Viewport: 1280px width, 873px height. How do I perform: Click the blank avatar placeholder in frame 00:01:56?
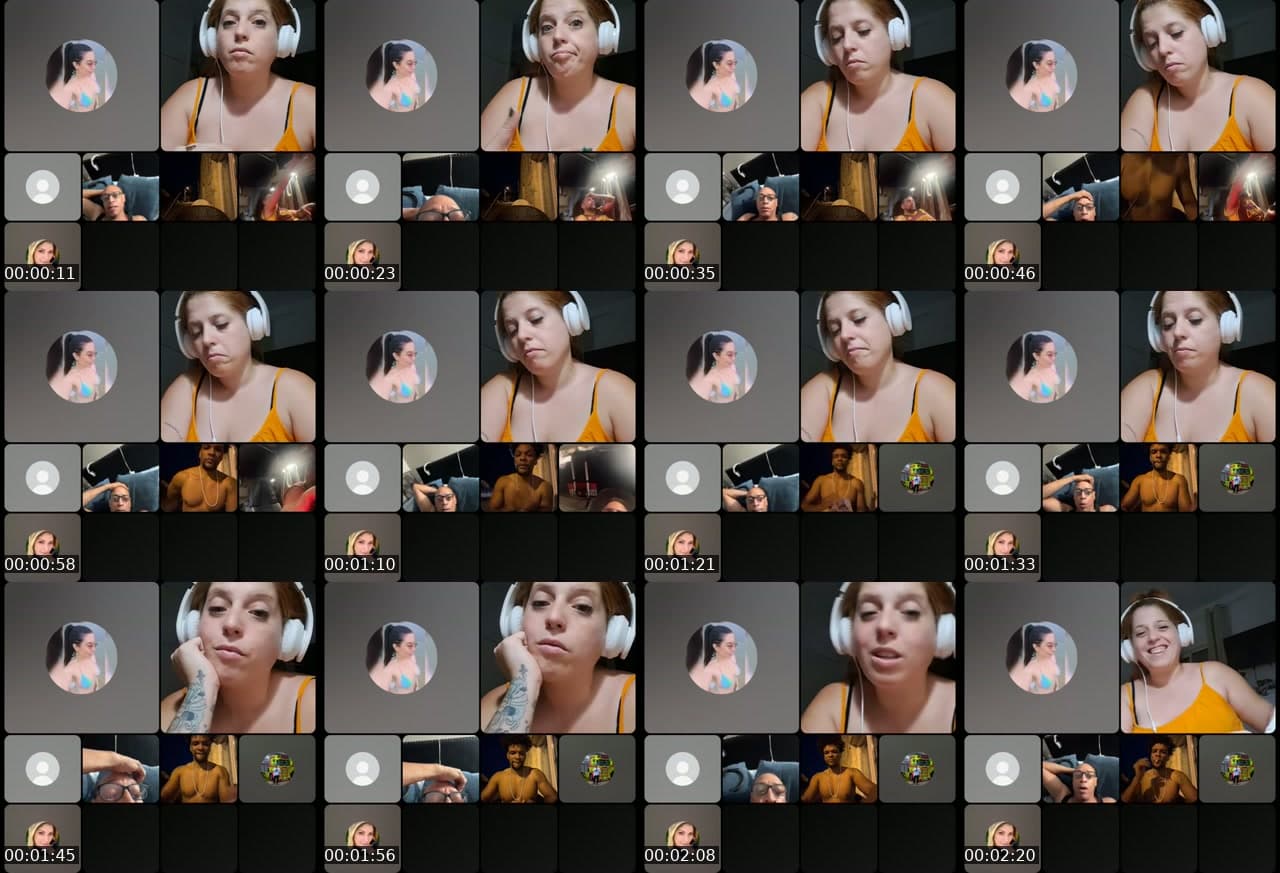pos(362,769)
